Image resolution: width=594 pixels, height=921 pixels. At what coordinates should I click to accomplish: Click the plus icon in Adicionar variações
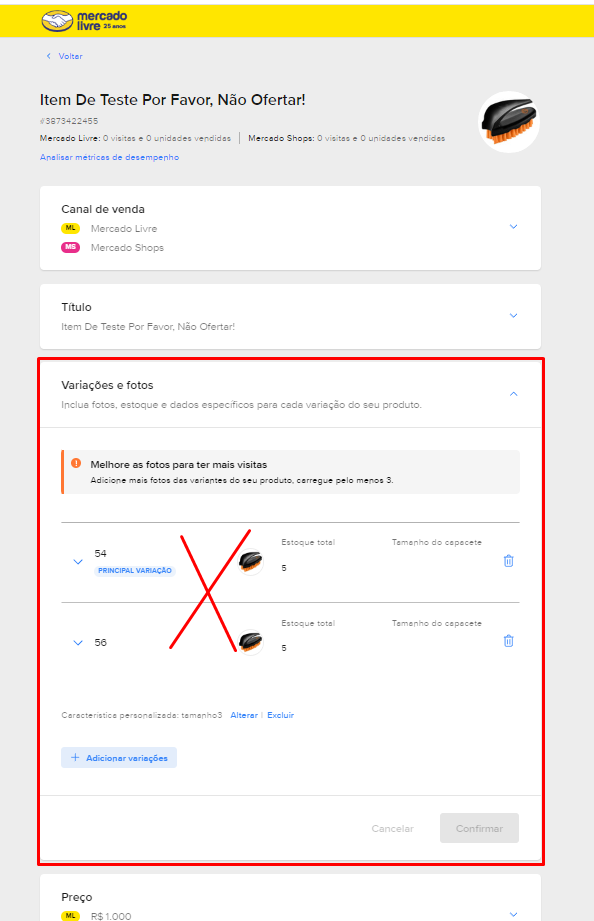(x=75, y=758)
